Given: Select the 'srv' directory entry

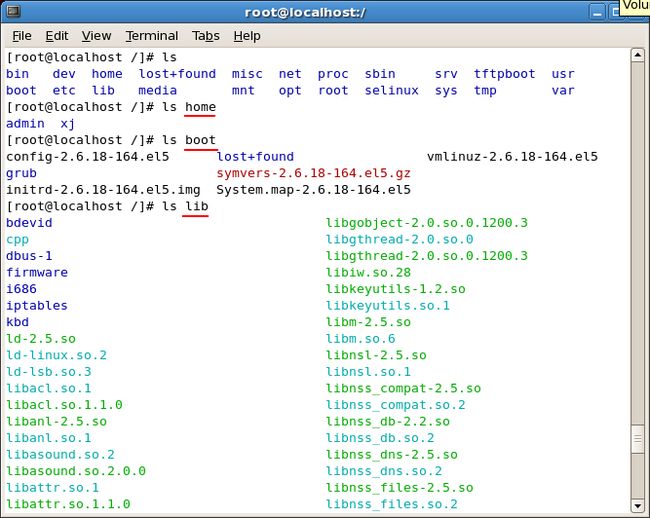Looking at the screenshot, I should (x=446, y=74).
